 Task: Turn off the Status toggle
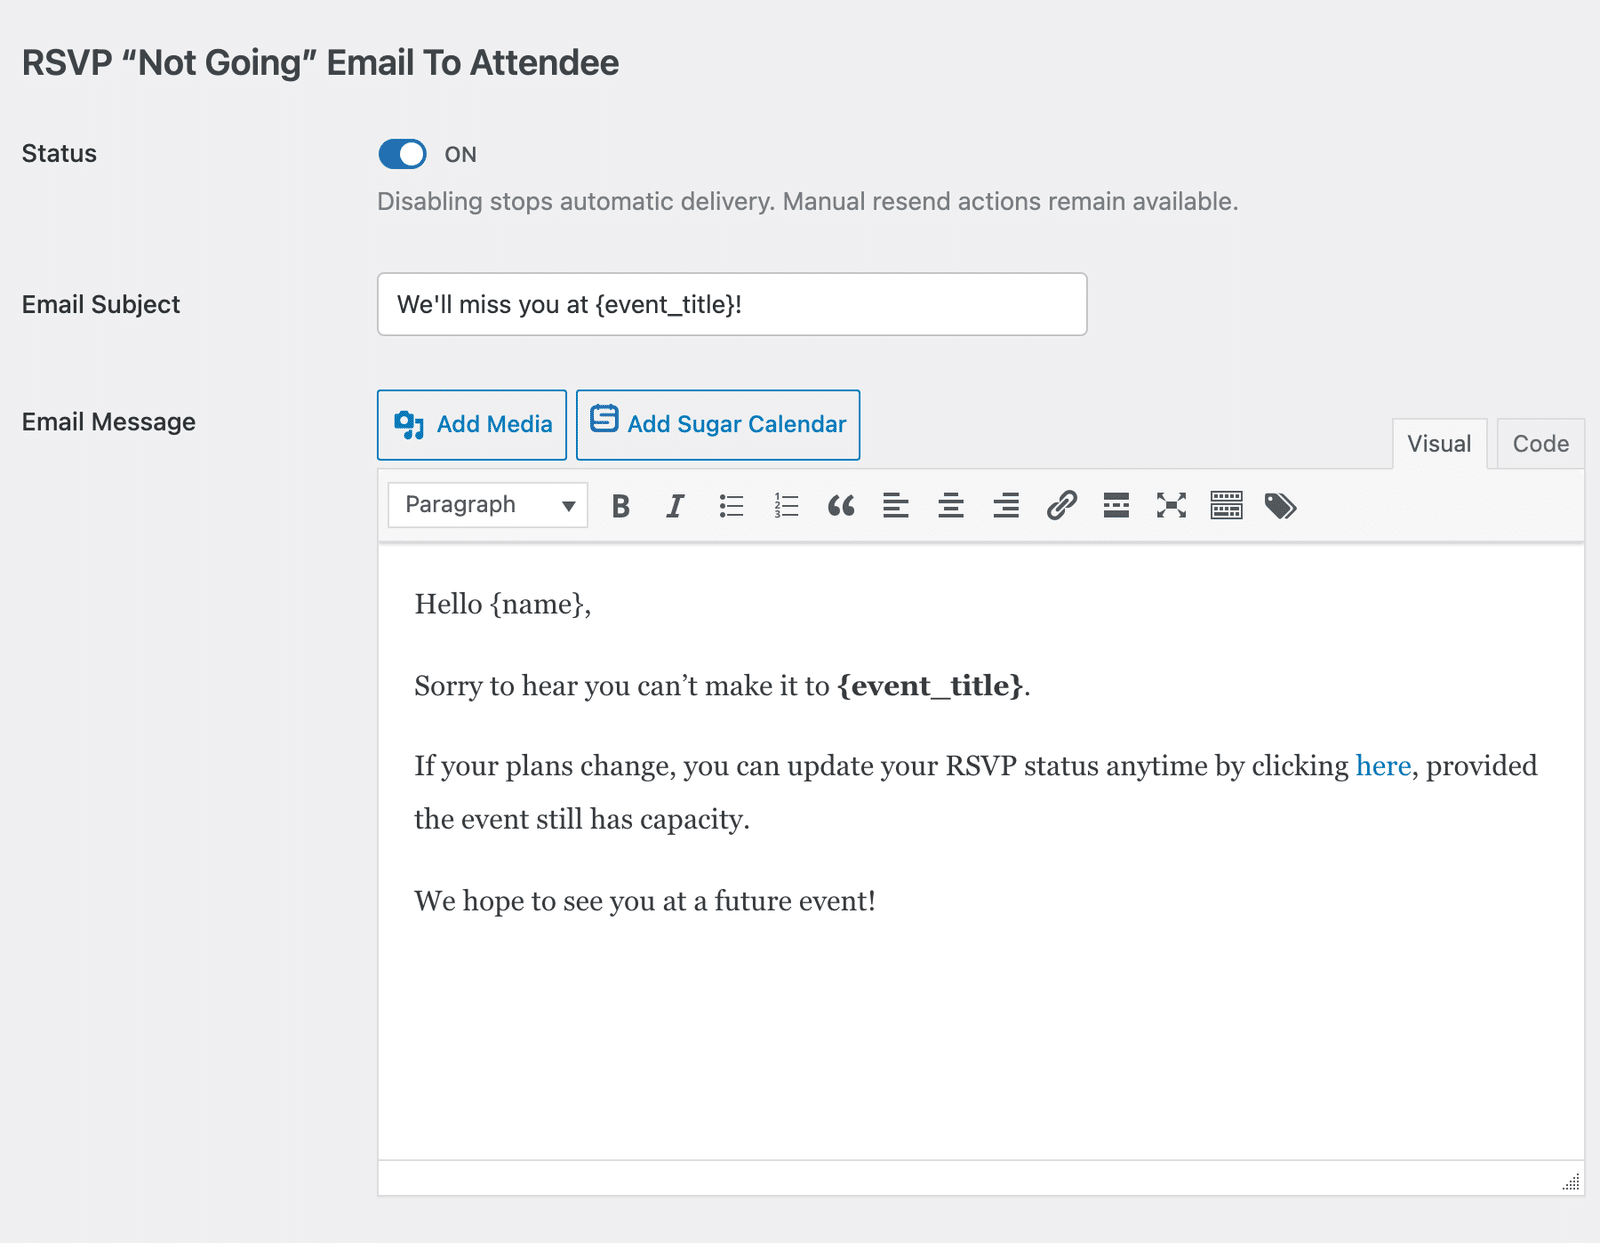[x=402, y=154]
